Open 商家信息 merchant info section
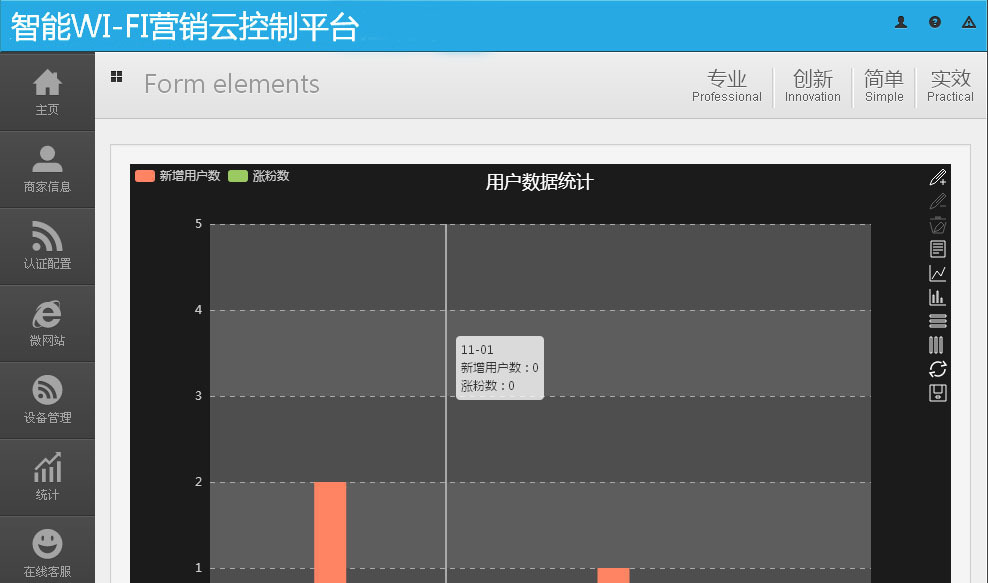This screenshot has height=583, width=988. coord(47,169)
